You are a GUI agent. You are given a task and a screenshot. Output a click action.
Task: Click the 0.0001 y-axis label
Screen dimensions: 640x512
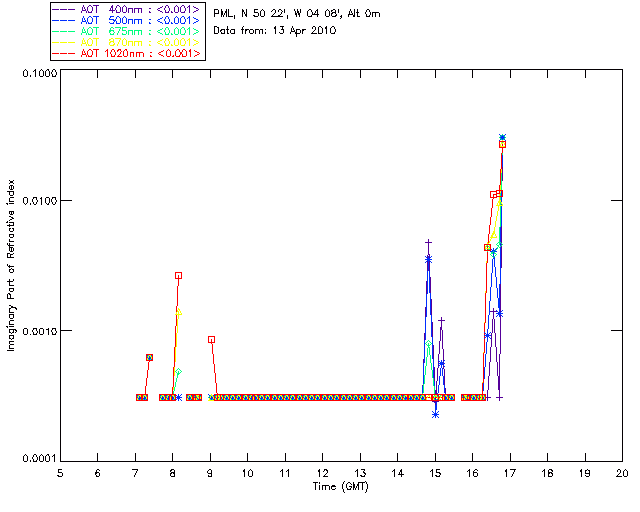point(39,459)
